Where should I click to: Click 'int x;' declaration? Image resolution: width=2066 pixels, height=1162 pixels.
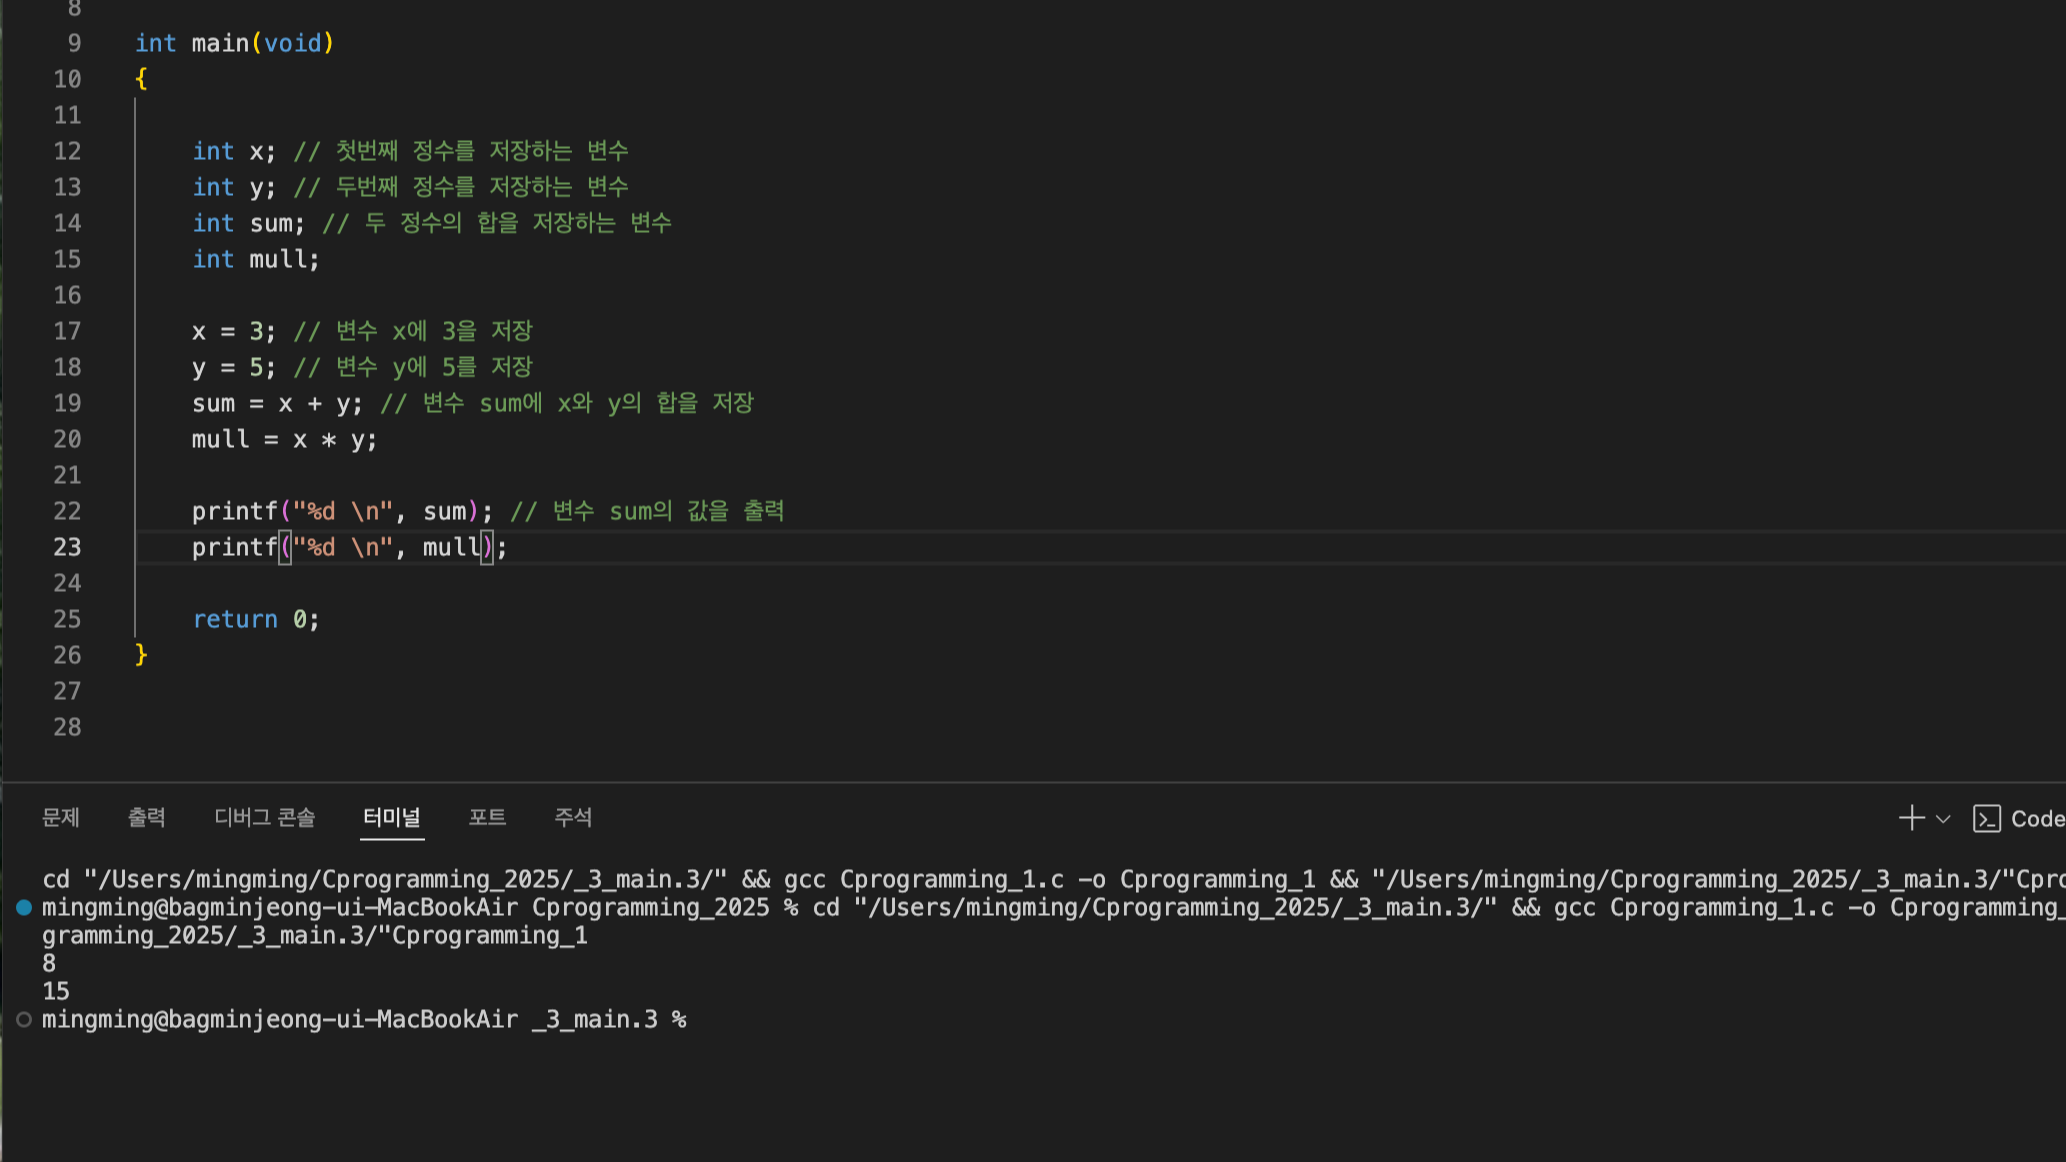(234, 151)
